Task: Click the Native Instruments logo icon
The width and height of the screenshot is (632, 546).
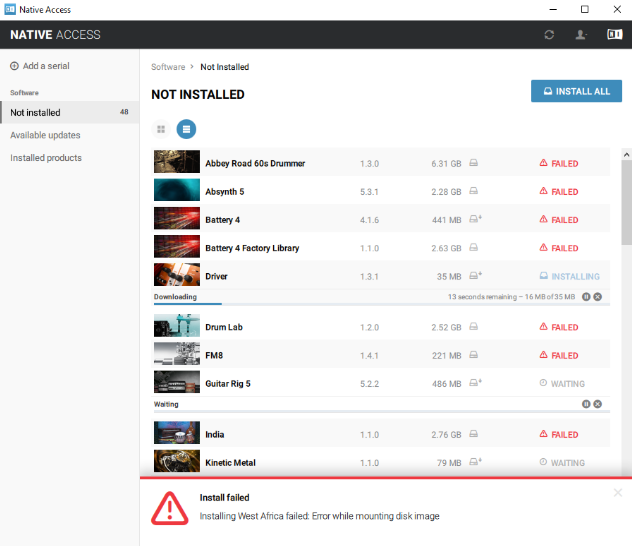Action: [613, 35]
